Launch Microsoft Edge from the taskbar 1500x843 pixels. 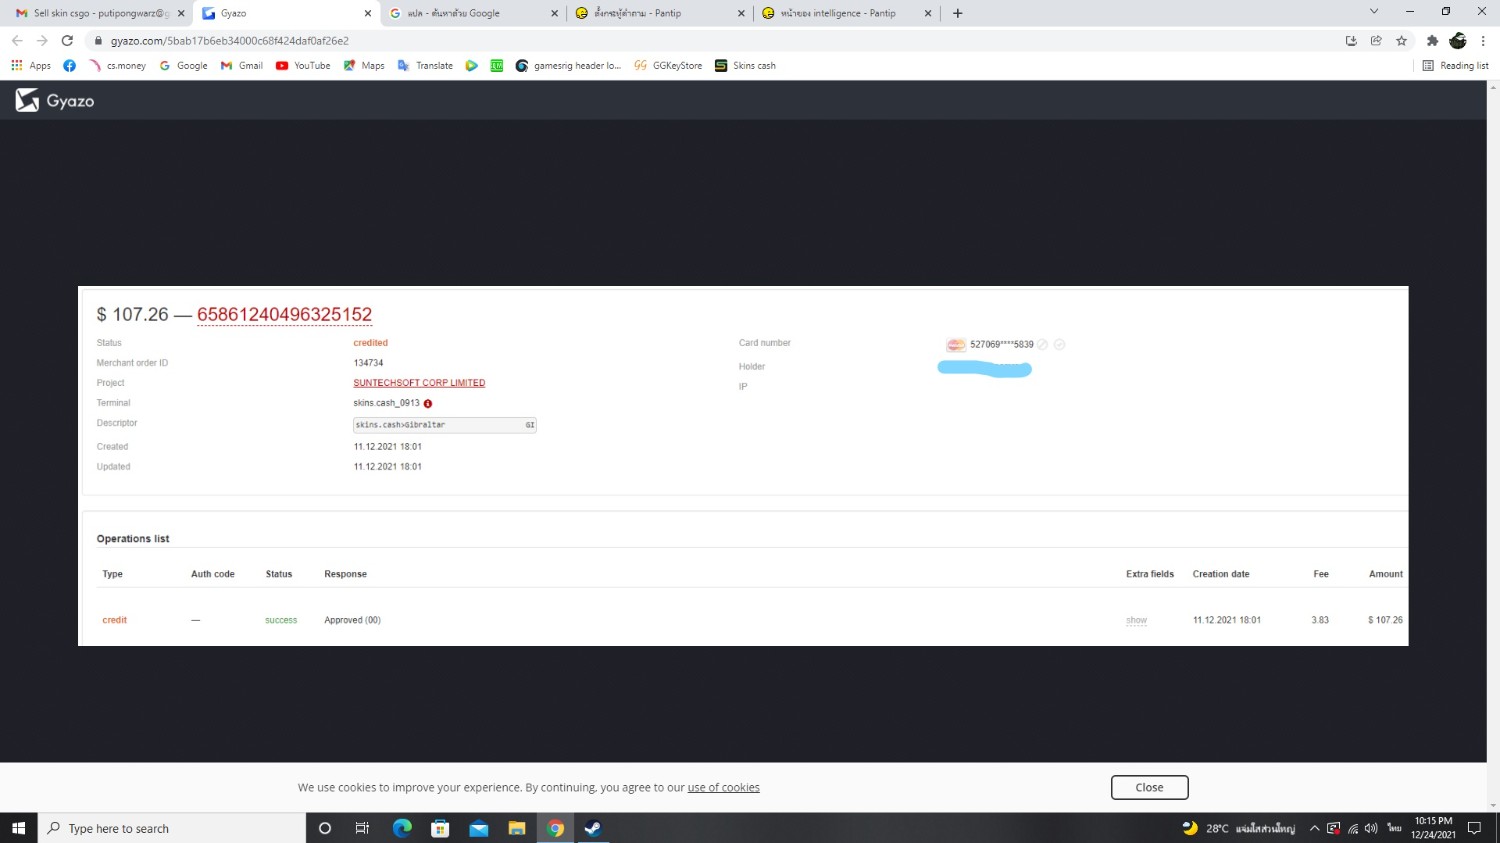click(402, 828)
